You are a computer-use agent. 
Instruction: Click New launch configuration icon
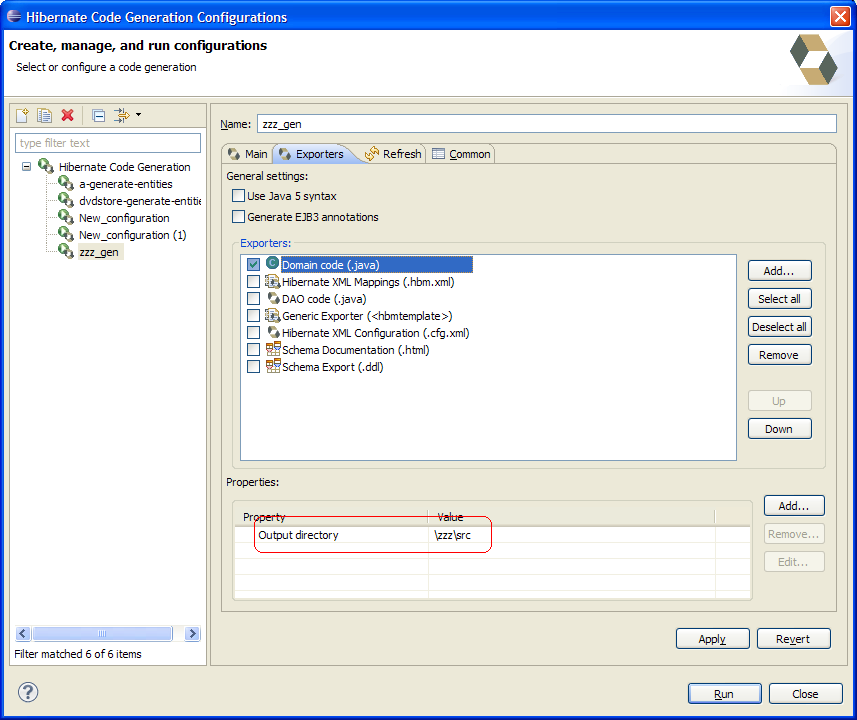click(22, 115)
